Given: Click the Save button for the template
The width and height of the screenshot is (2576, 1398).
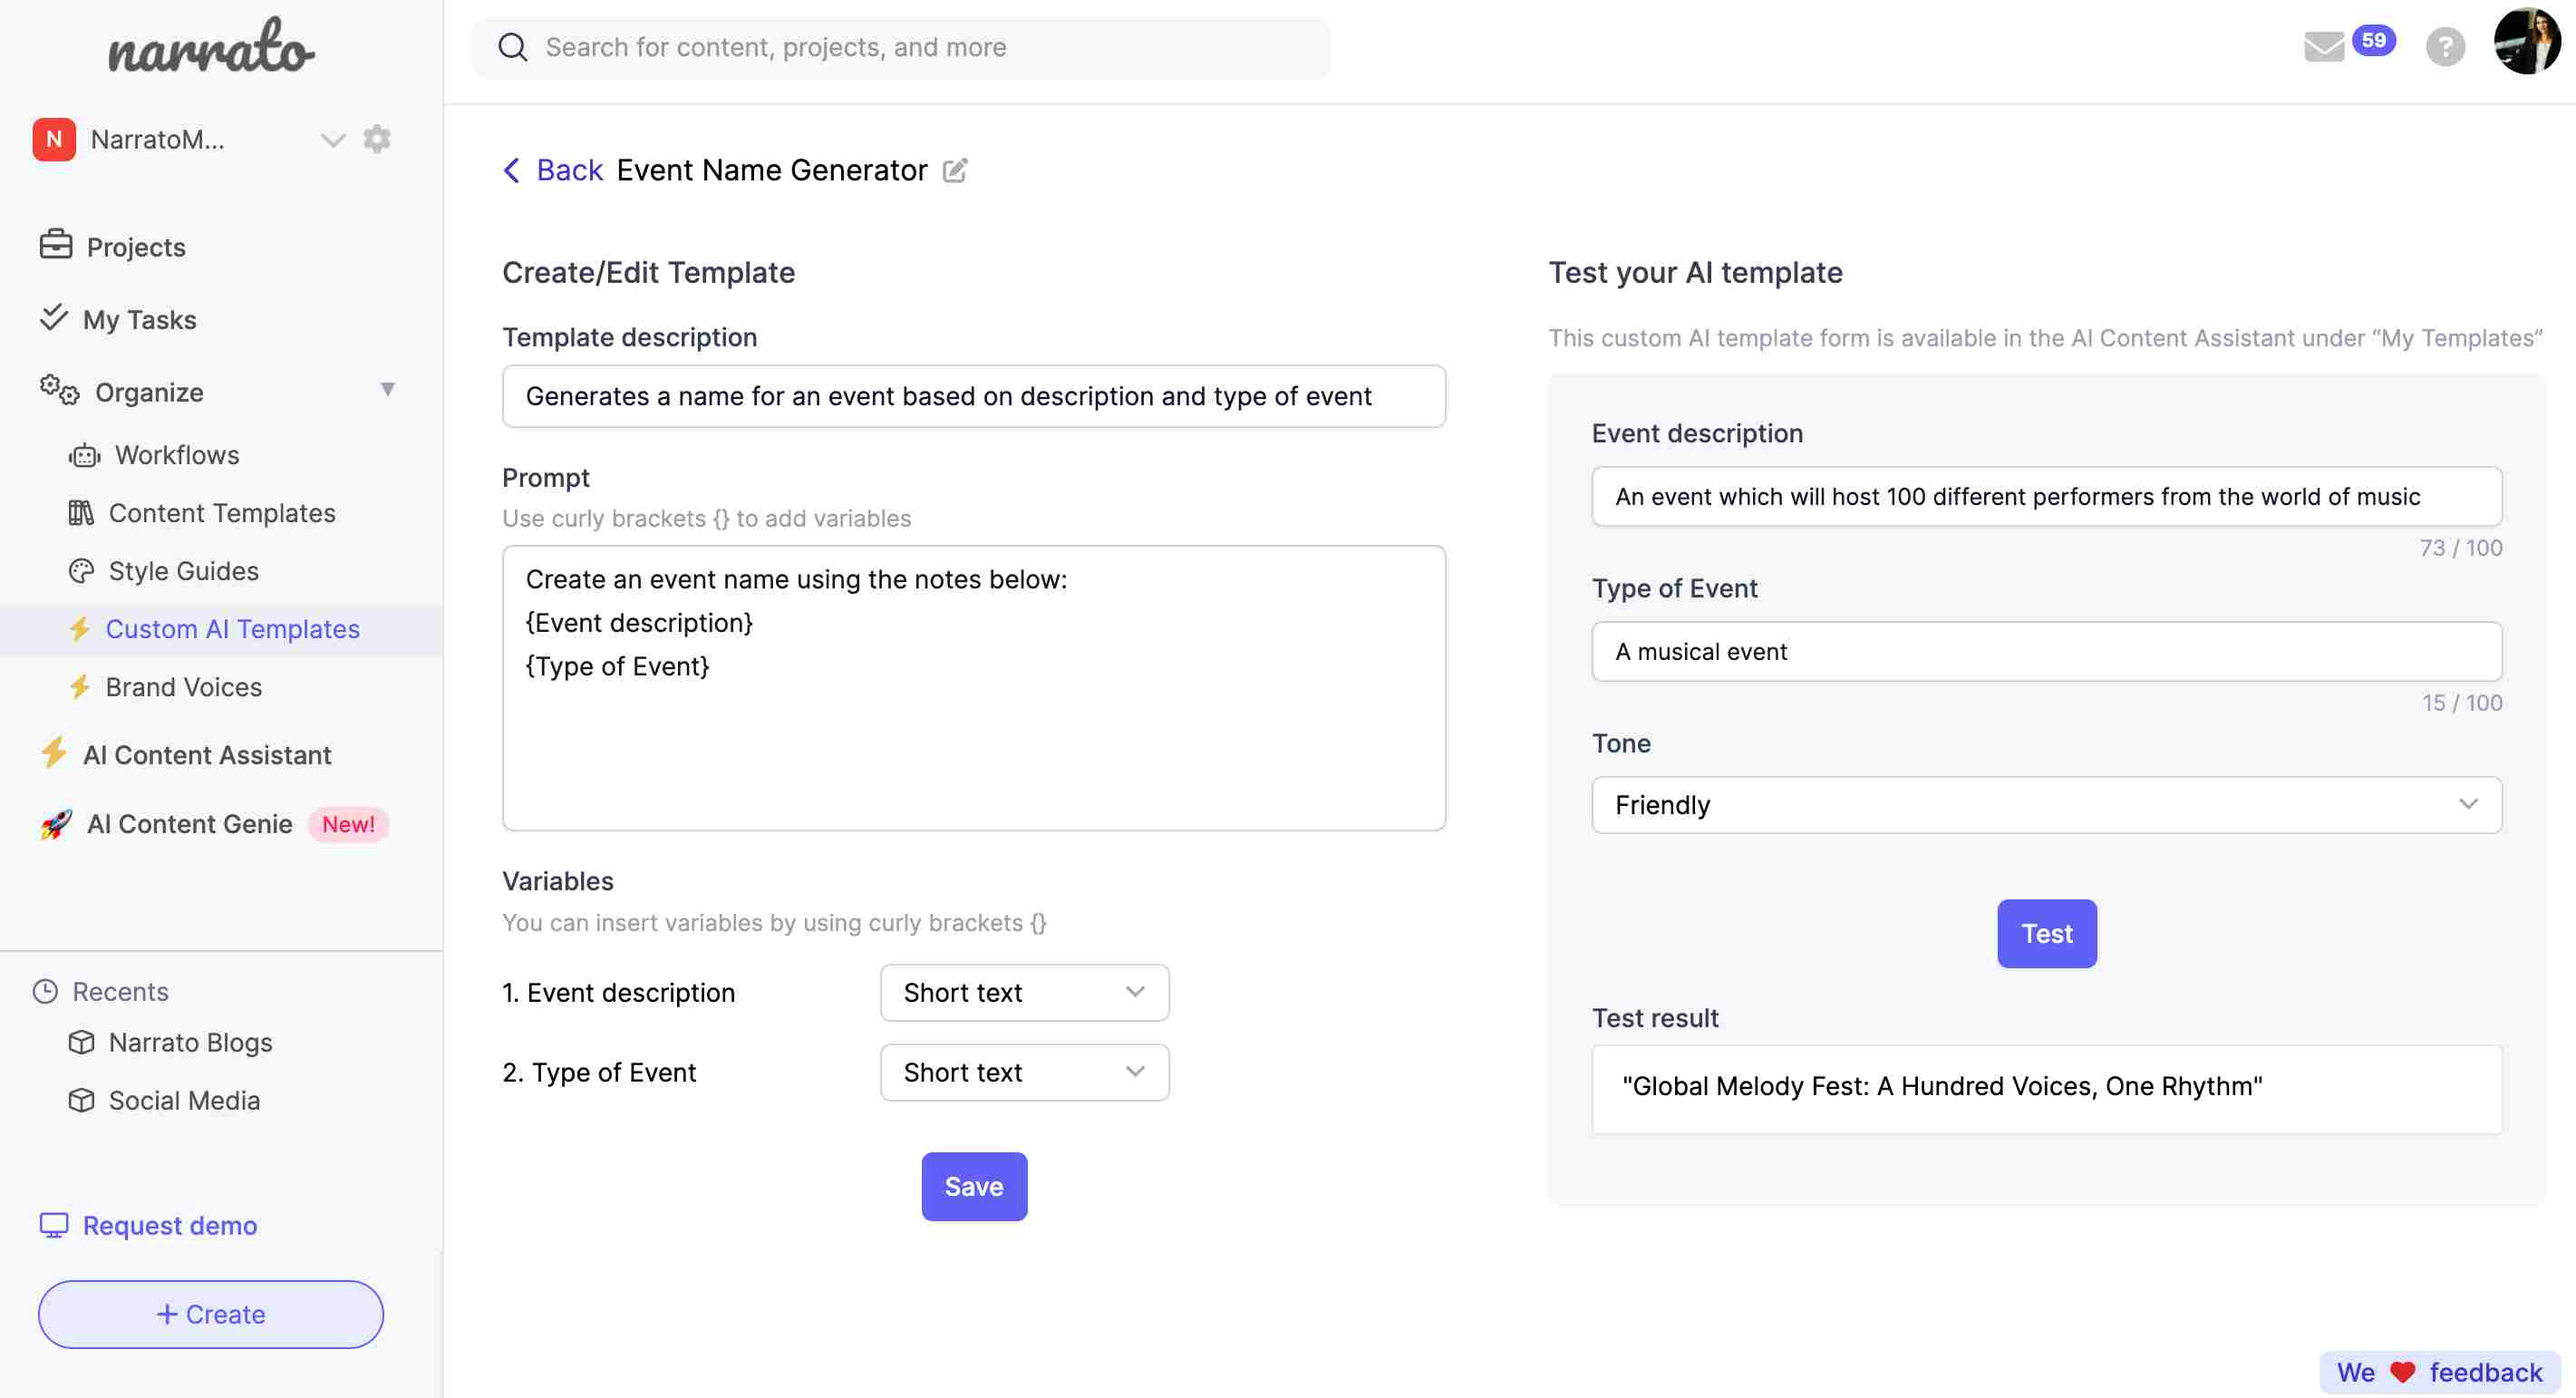Looking at the screenshot, I should [x=973, y=1186].
